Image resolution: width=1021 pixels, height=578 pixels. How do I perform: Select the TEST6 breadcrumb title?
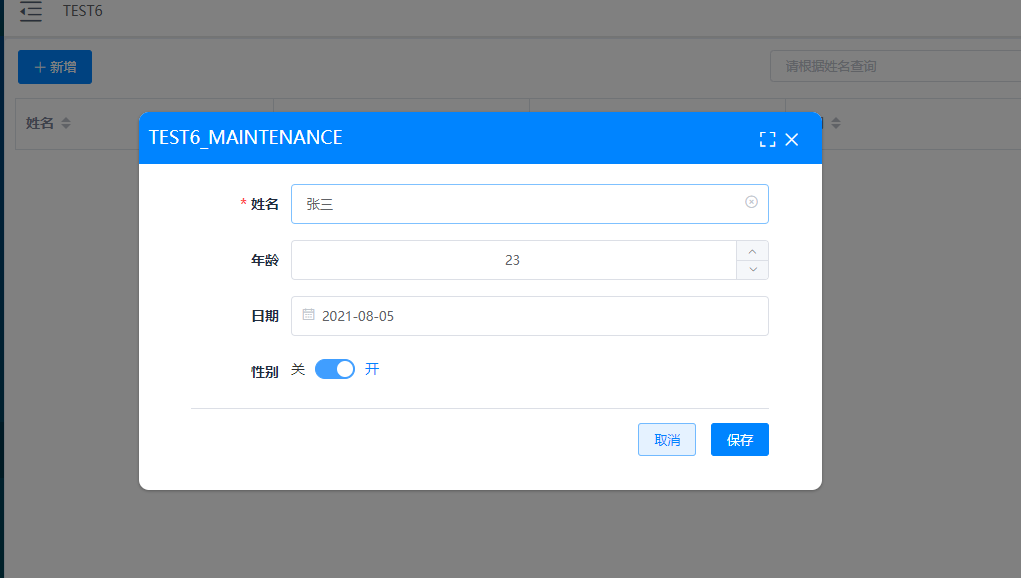(x=83, y=11)
